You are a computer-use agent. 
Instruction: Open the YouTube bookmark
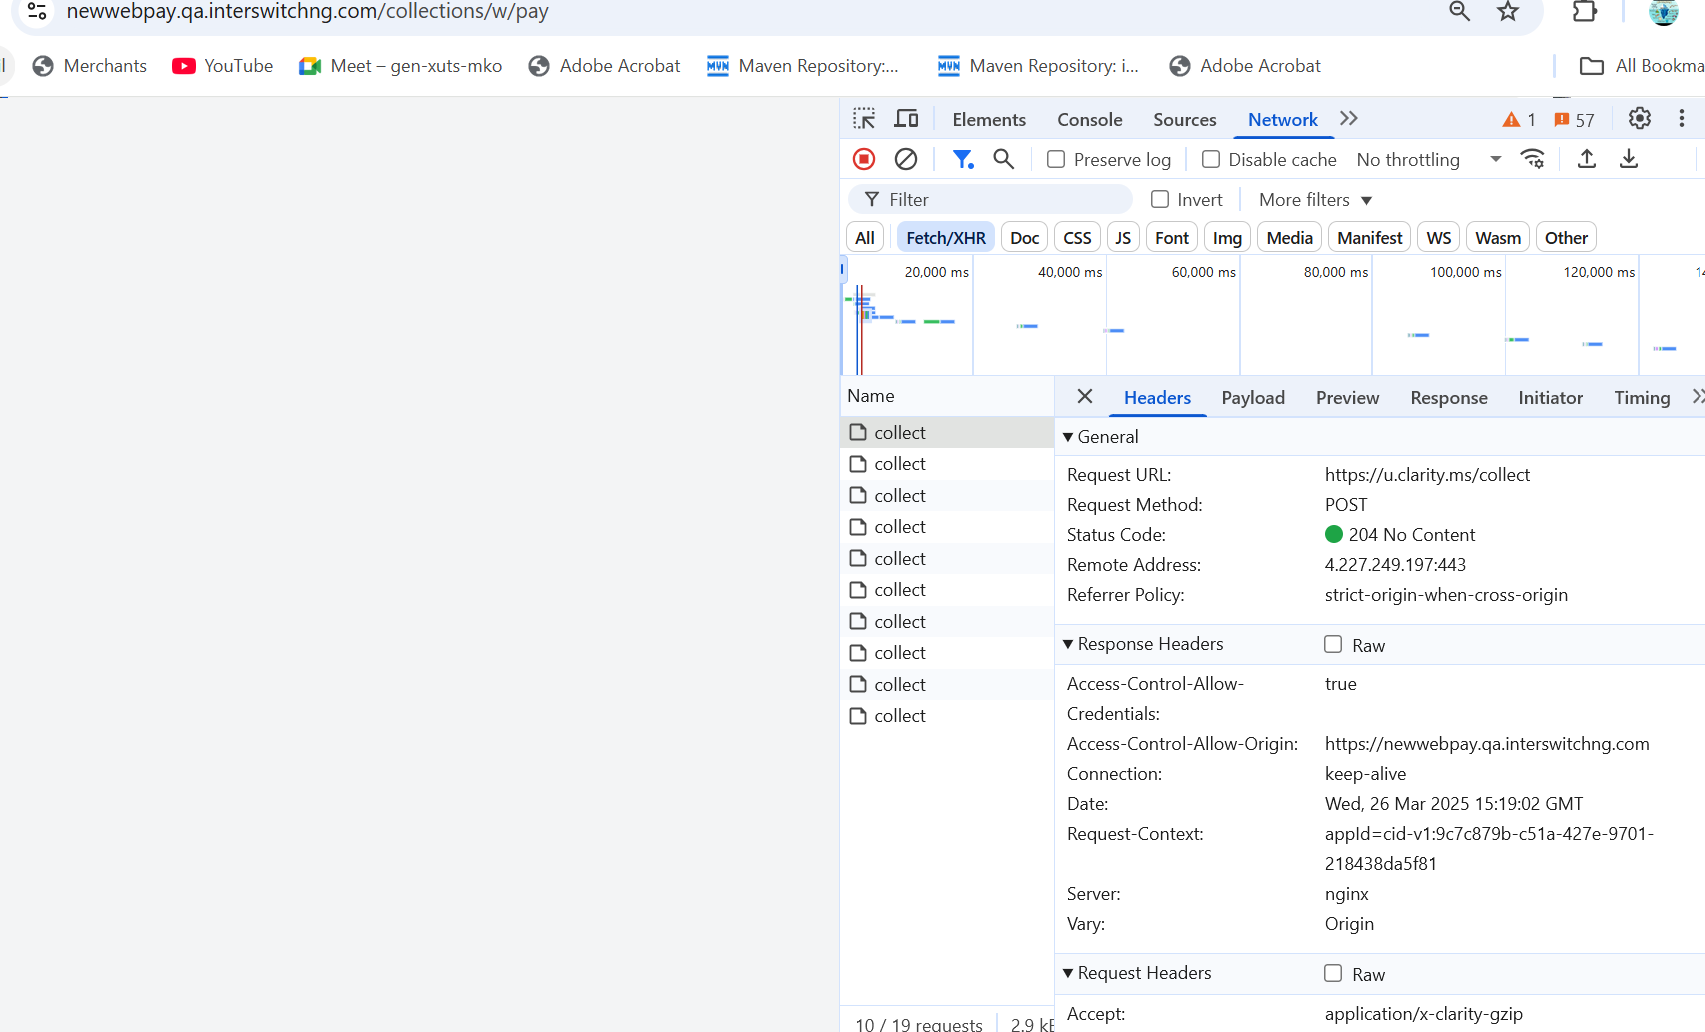tap(223, 66)
